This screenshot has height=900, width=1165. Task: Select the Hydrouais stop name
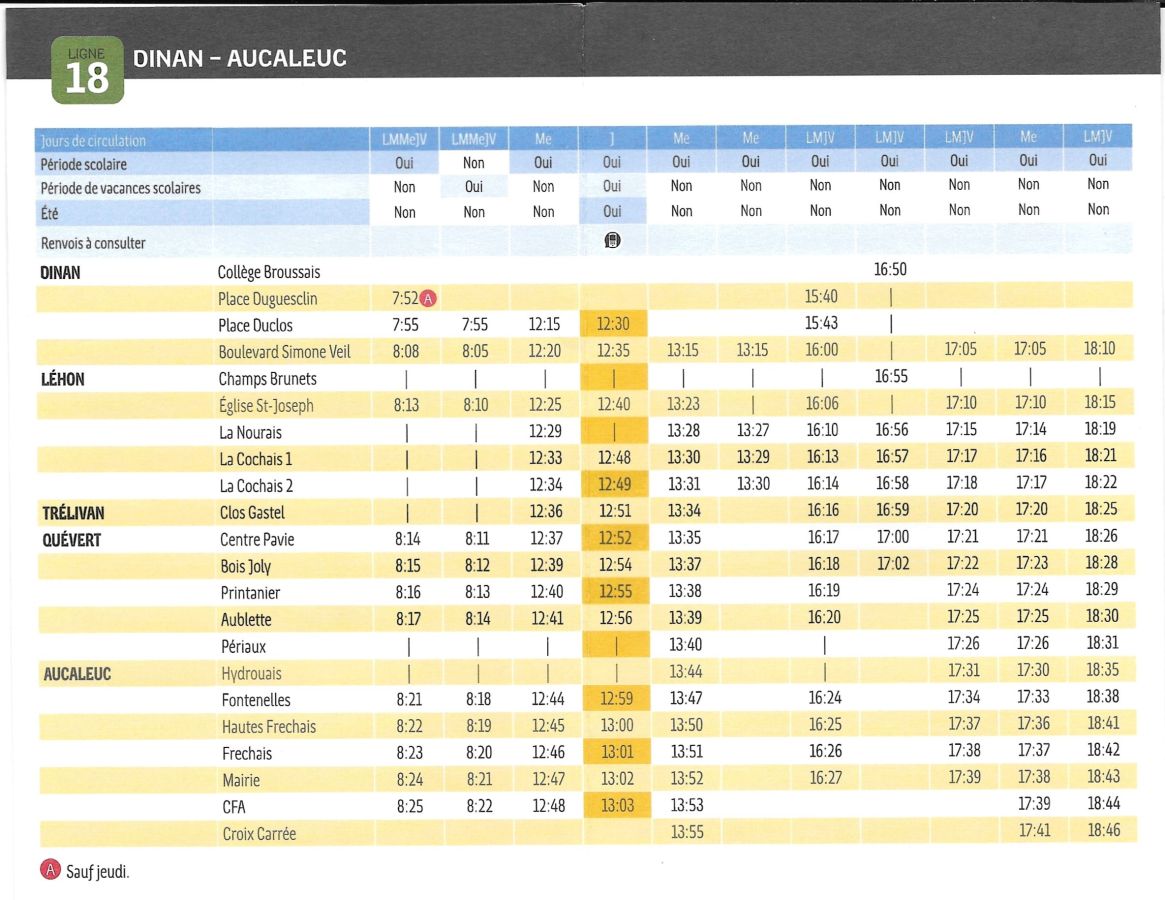[252, 674]
